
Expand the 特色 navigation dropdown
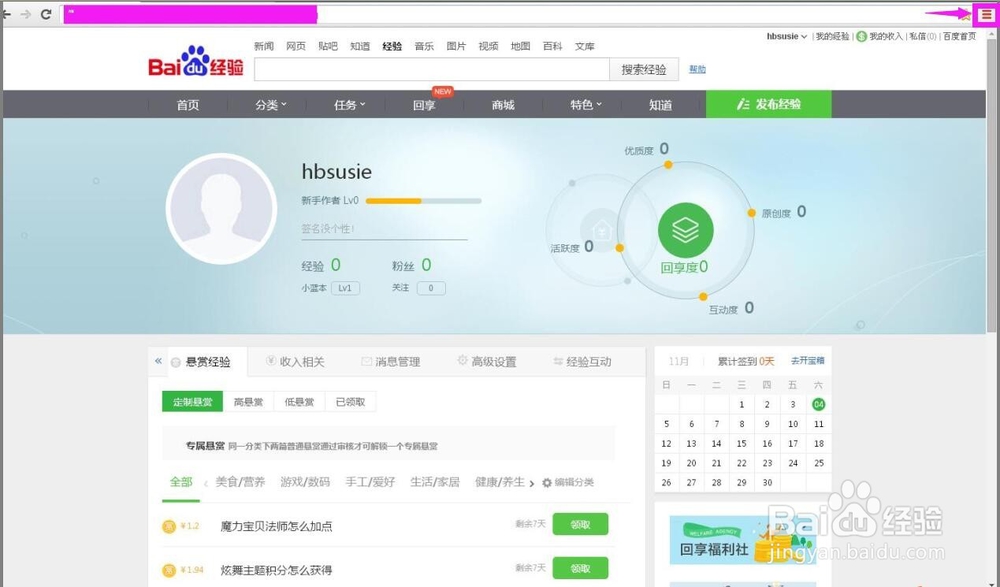click(x=586, y=105)
